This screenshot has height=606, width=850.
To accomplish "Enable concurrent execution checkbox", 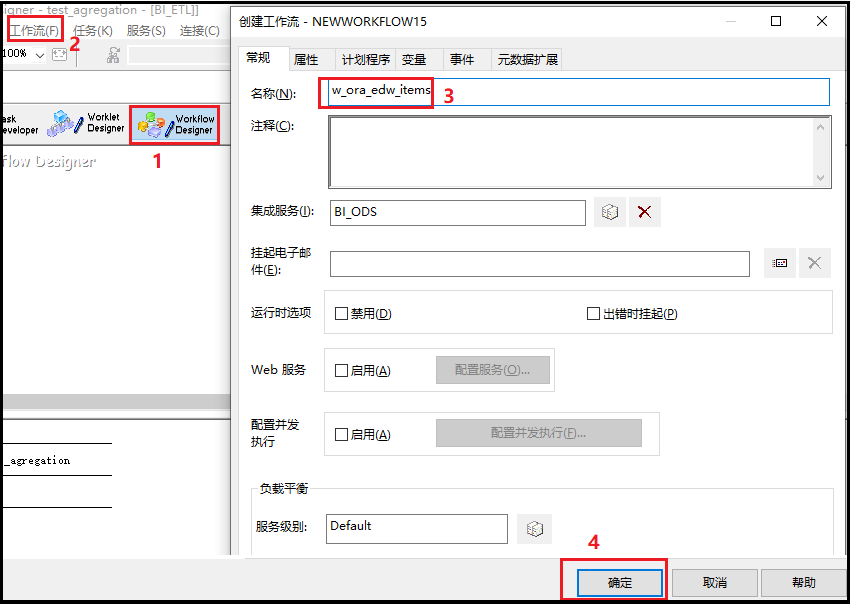I will pos(341,433).
